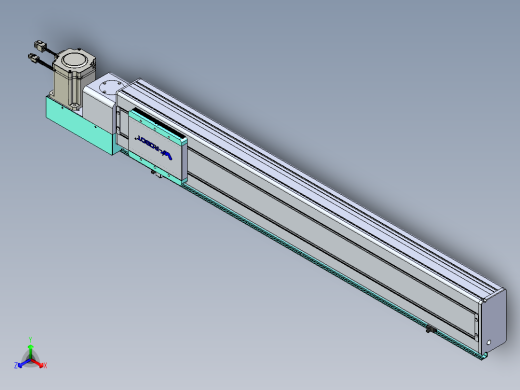Click the small round hole on the end cap
Screen dimensions: 520x390
pos(489,342)
